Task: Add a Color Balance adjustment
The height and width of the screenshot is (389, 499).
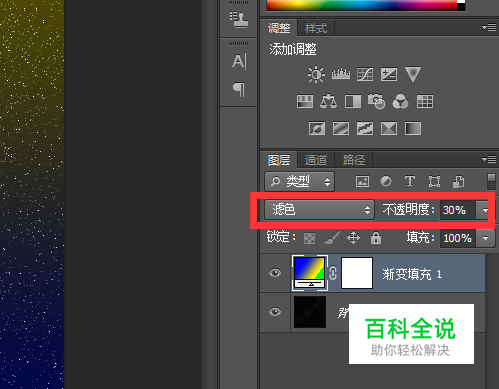Action: click(328, 101)
